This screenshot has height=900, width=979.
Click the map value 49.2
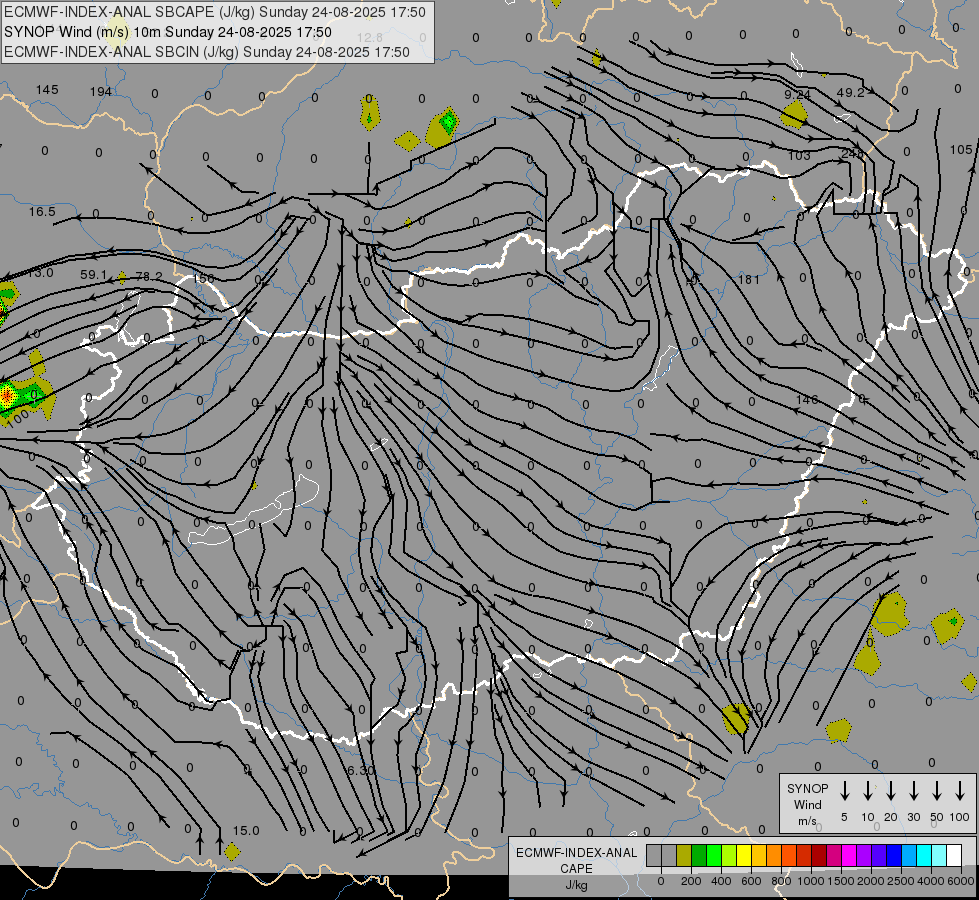point(850,93)
